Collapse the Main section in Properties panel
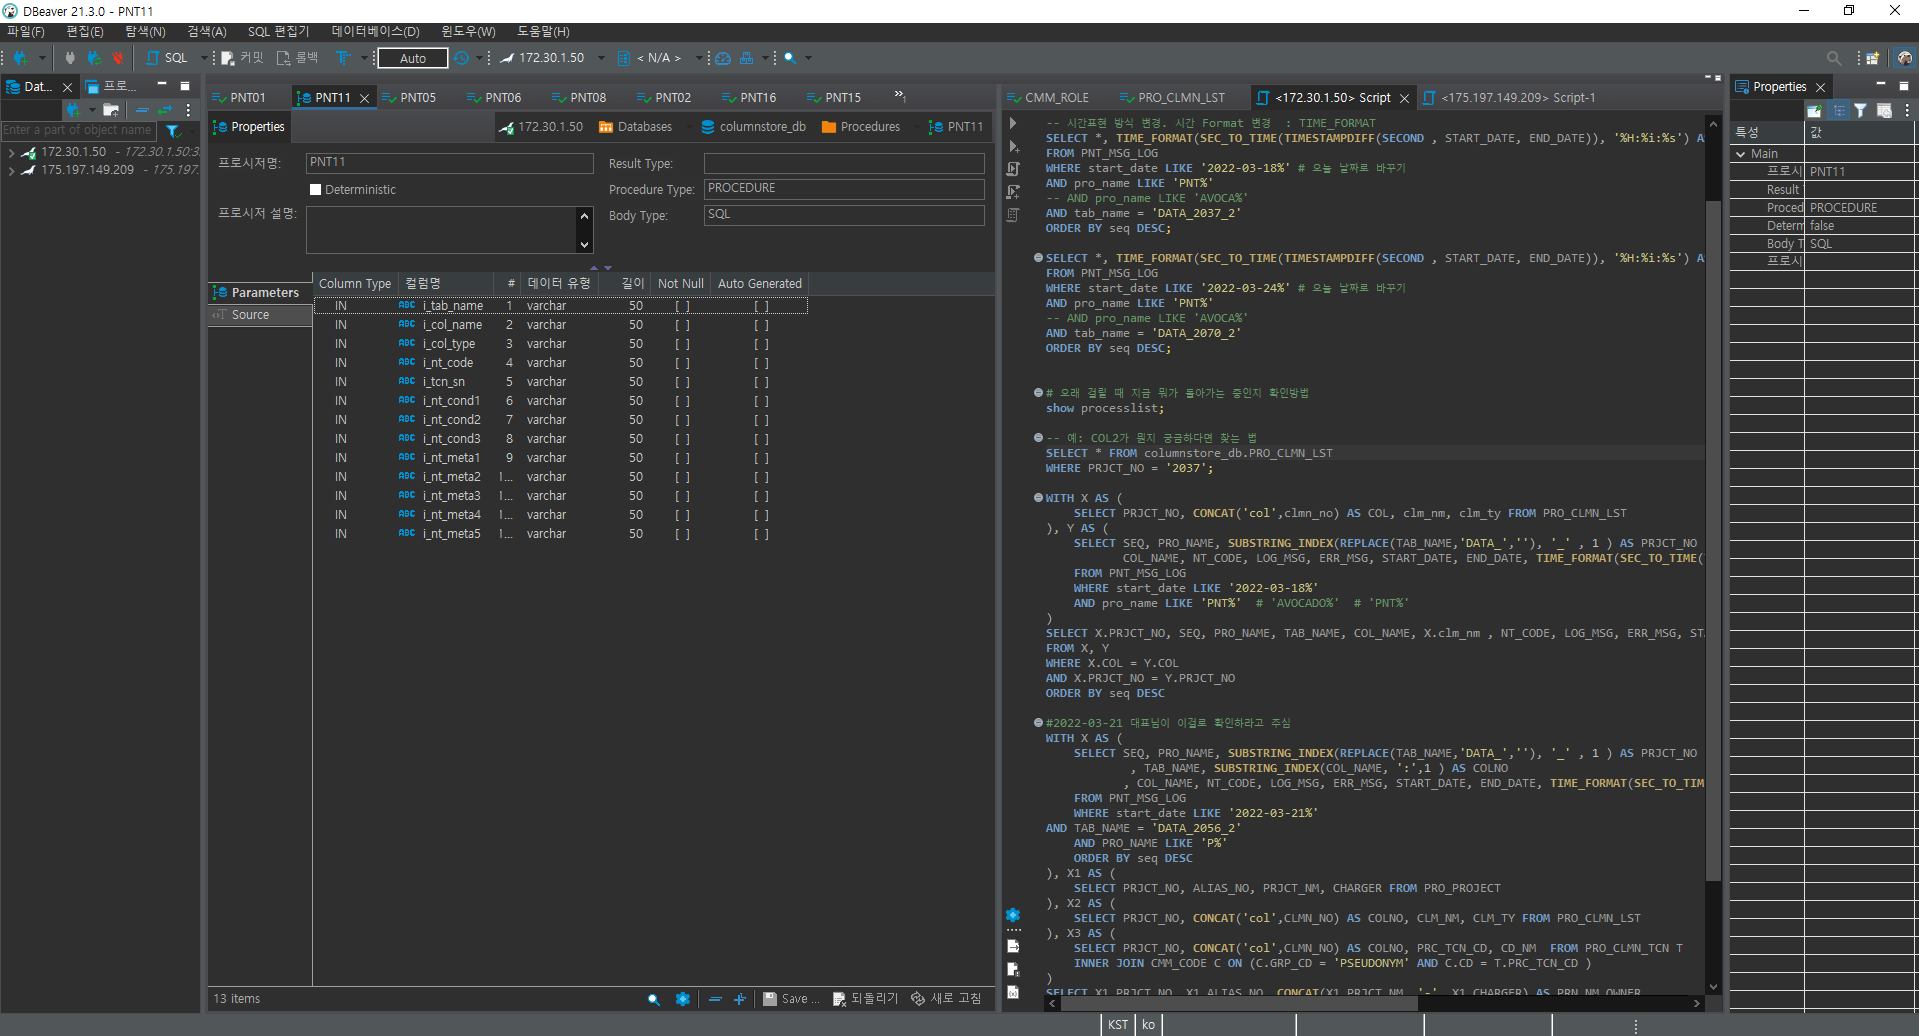 pyautogui.click(x=1742, y=154)
